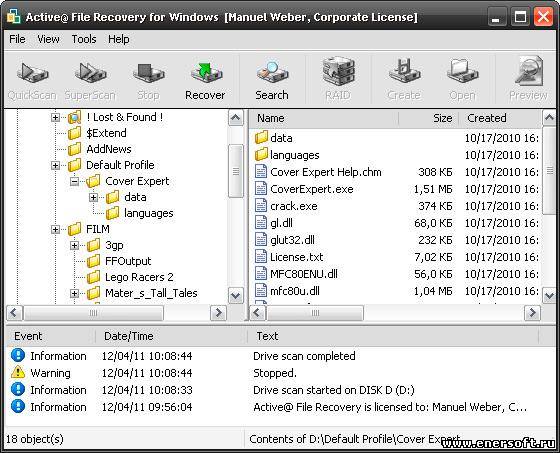Image resolution: width=560 pixels, height=453 pixels.
Task: Click the info icon for Drive scan completed
Action: pos(18,355)
